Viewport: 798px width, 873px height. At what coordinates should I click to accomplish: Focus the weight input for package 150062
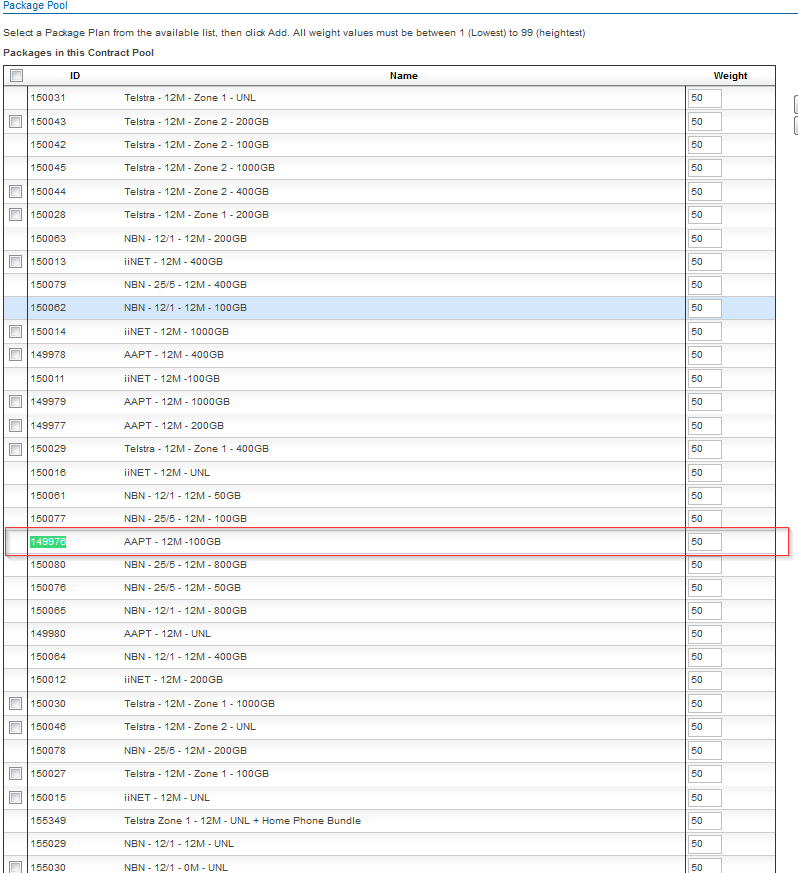[704, 308]
